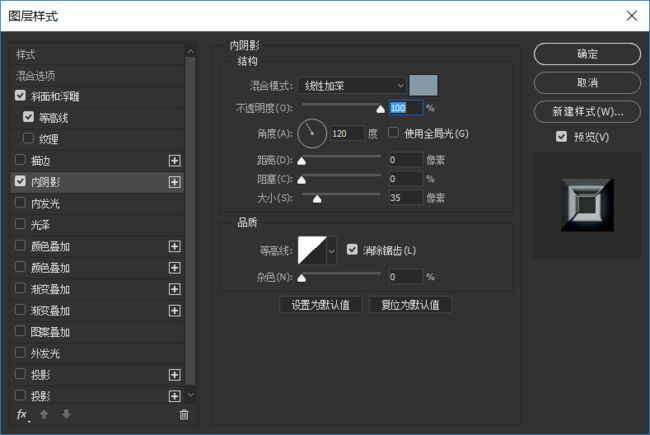Click the plus icon on the second 渐变叠加 row

click(175, 311)
